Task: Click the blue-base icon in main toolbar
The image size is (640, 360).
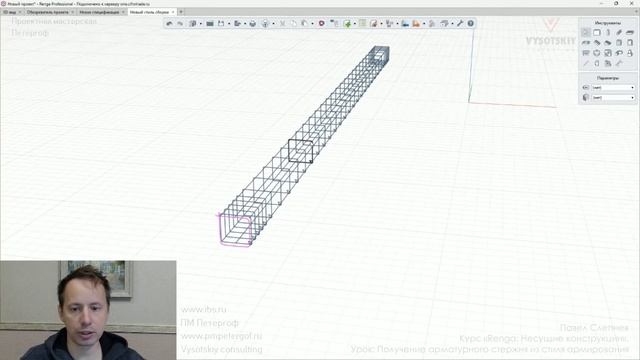Action: point(405,24)
